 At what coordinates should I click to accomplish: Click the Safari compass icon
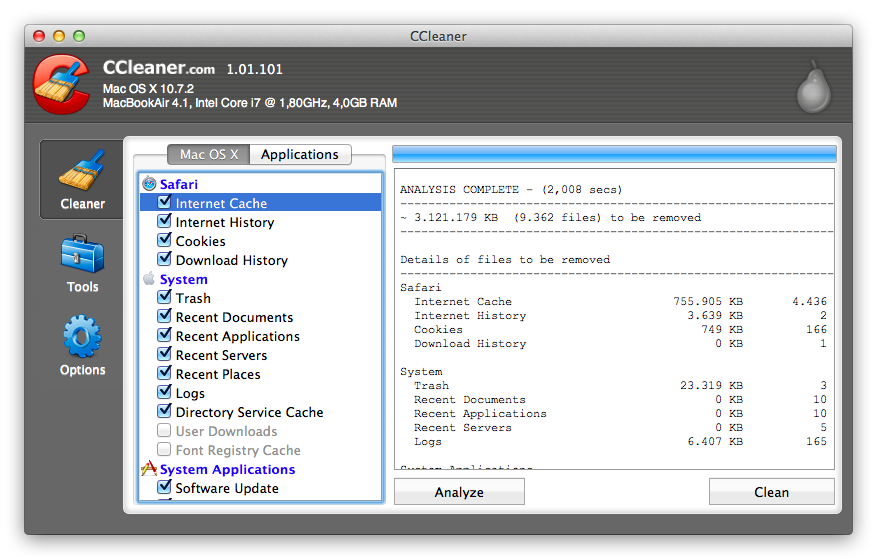(x=149, y=184)
